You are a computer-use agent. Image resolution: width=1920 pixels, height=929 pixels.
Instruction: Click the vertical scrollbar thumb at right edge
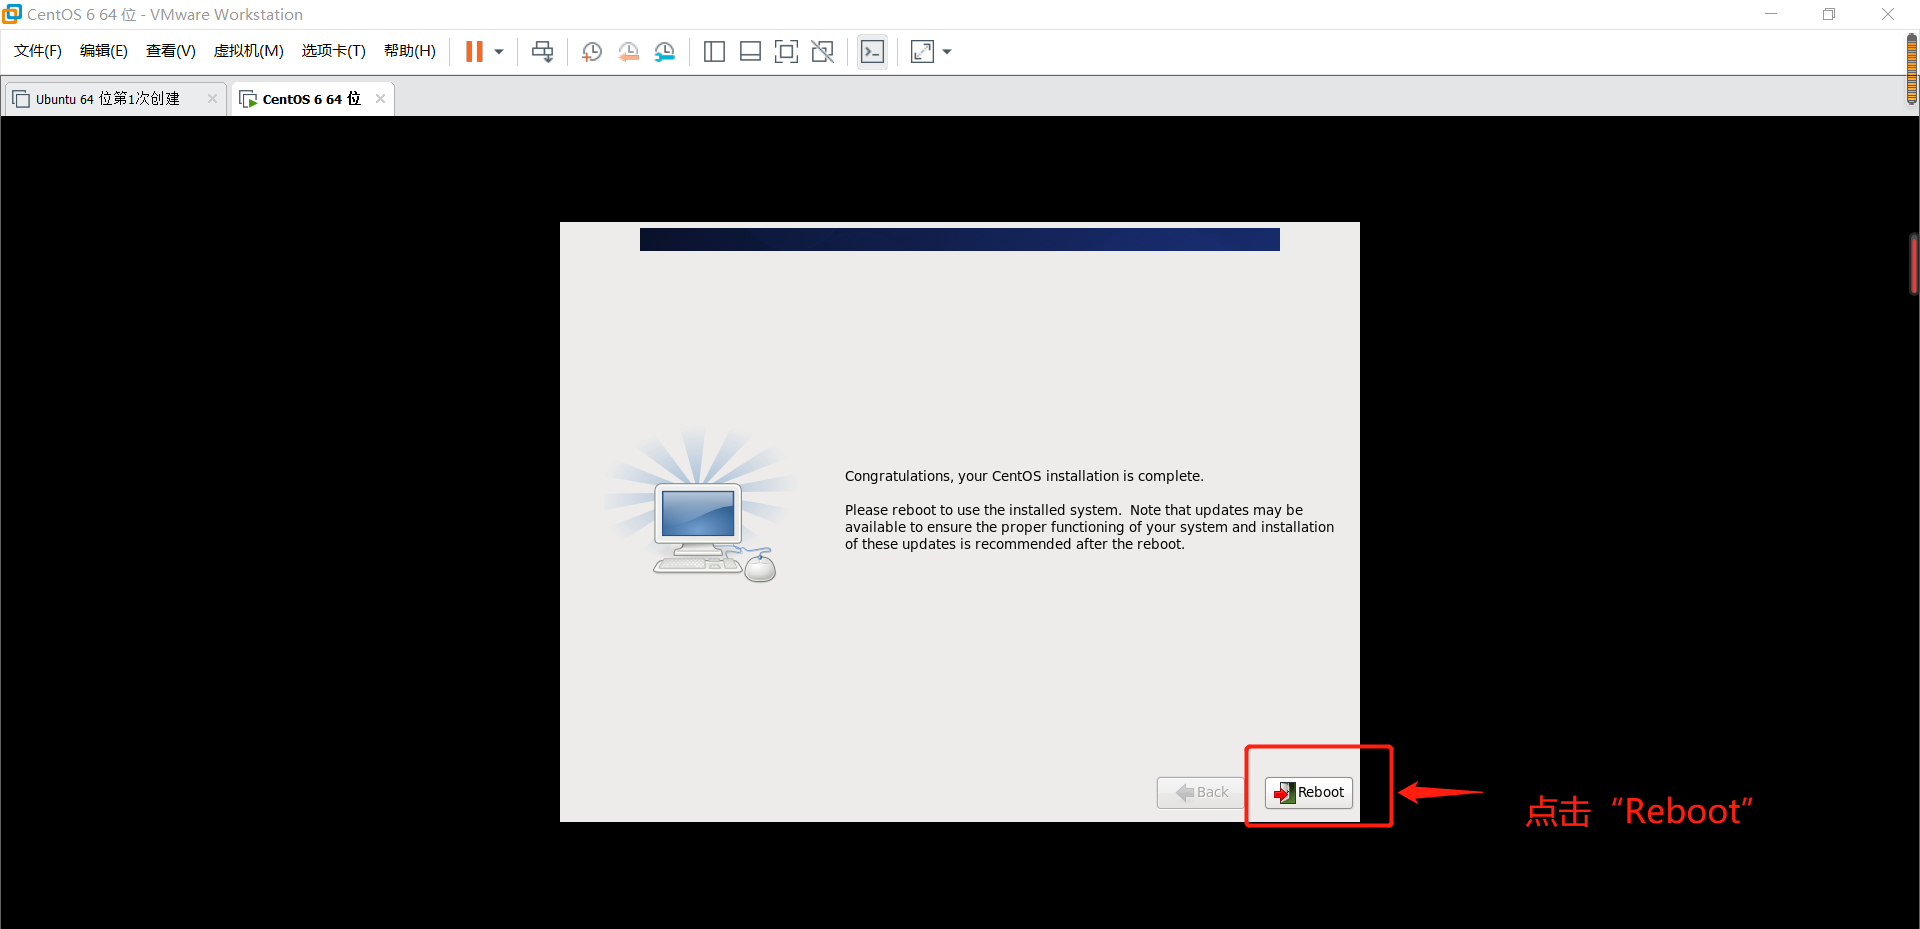point(1913,264)
